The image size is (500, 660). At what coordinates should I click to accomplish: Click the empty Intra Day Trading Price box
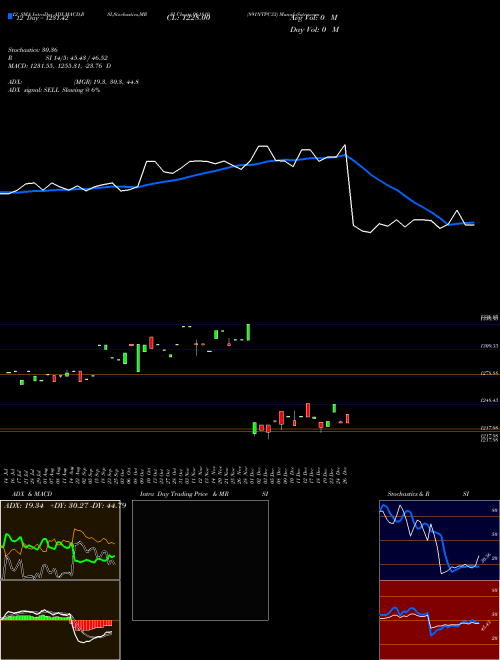(200, 560)
